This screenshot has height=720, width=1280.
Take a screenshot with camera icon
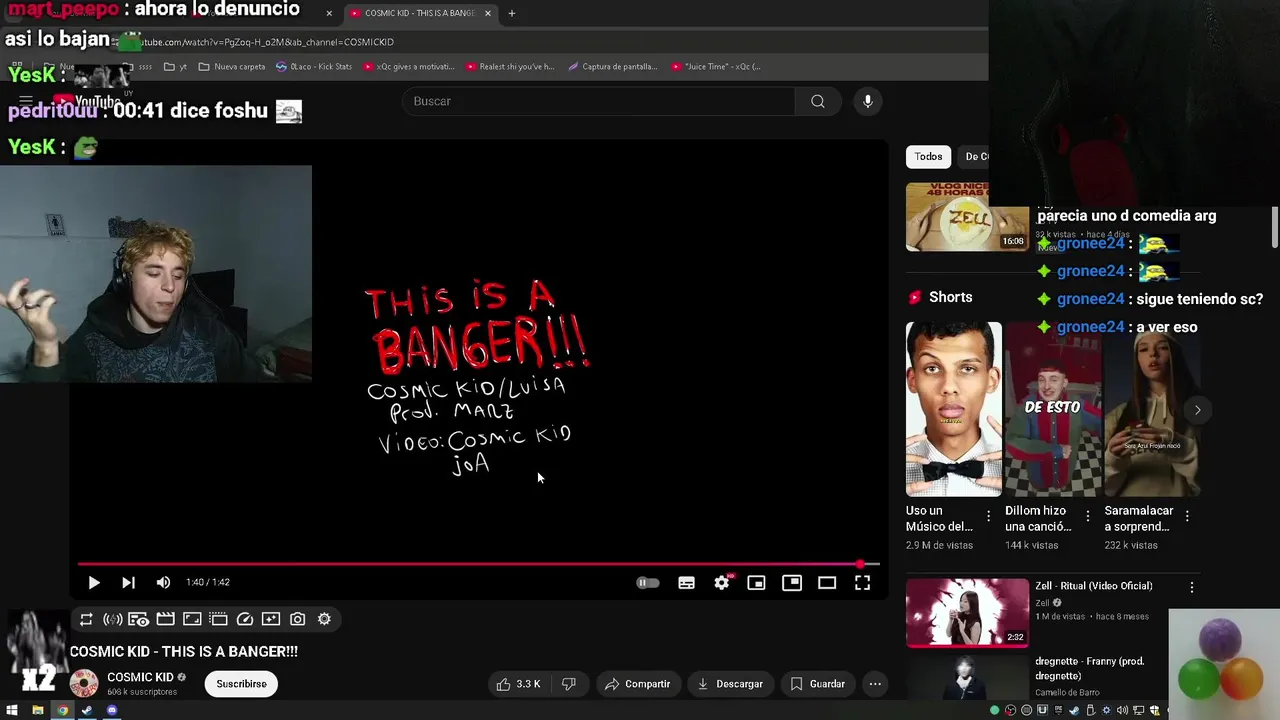pos(297,619)
